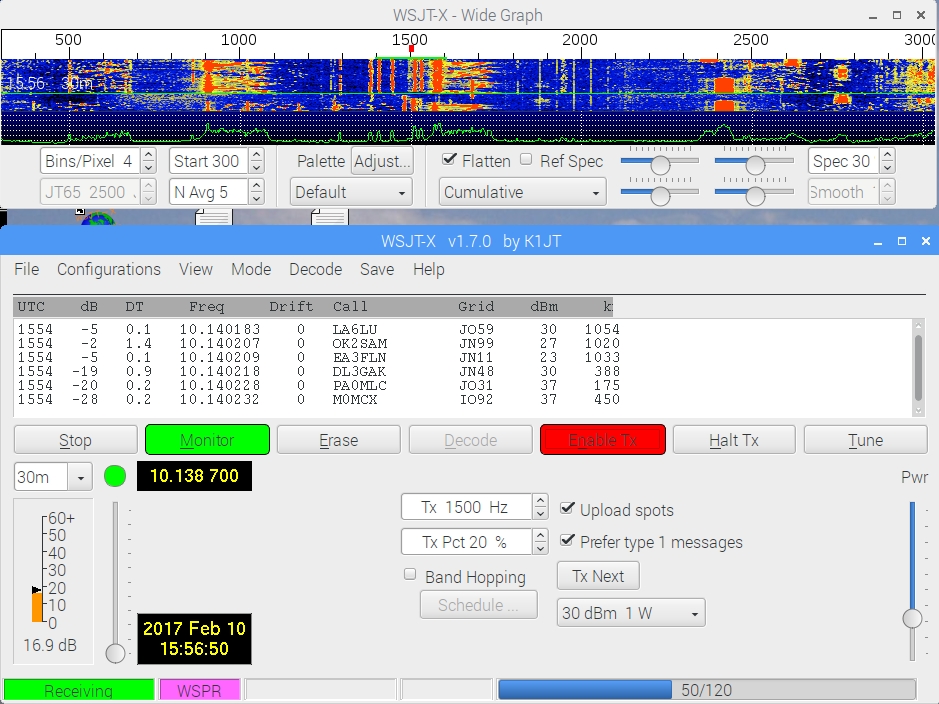
Task: Toggle the green Monitor button
Action: pos(207,440)
